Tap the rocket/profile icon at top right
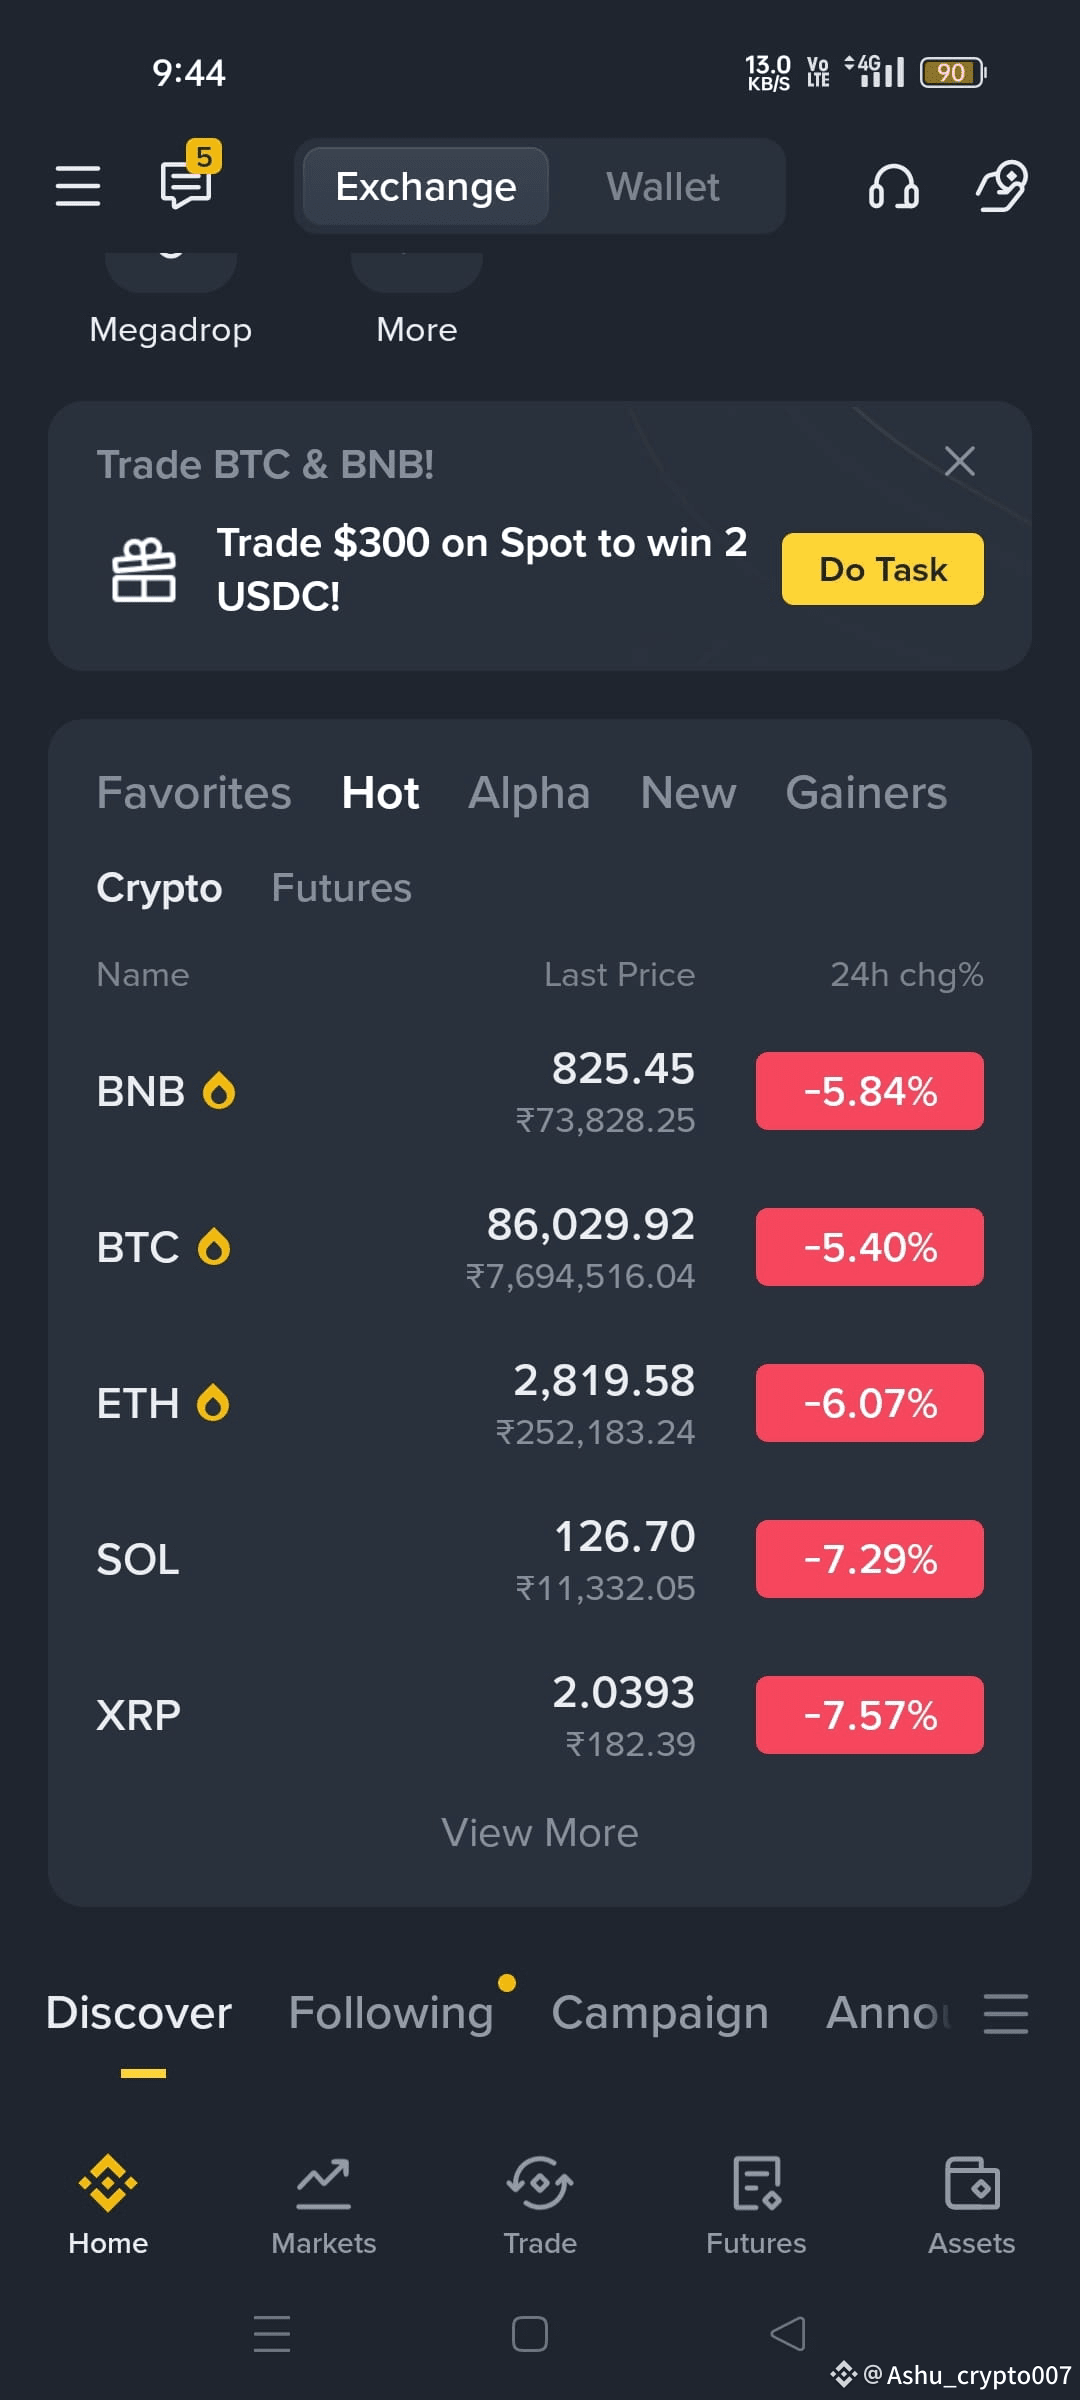Viewport: 1080px width, 2400px height. point(1002,186)
